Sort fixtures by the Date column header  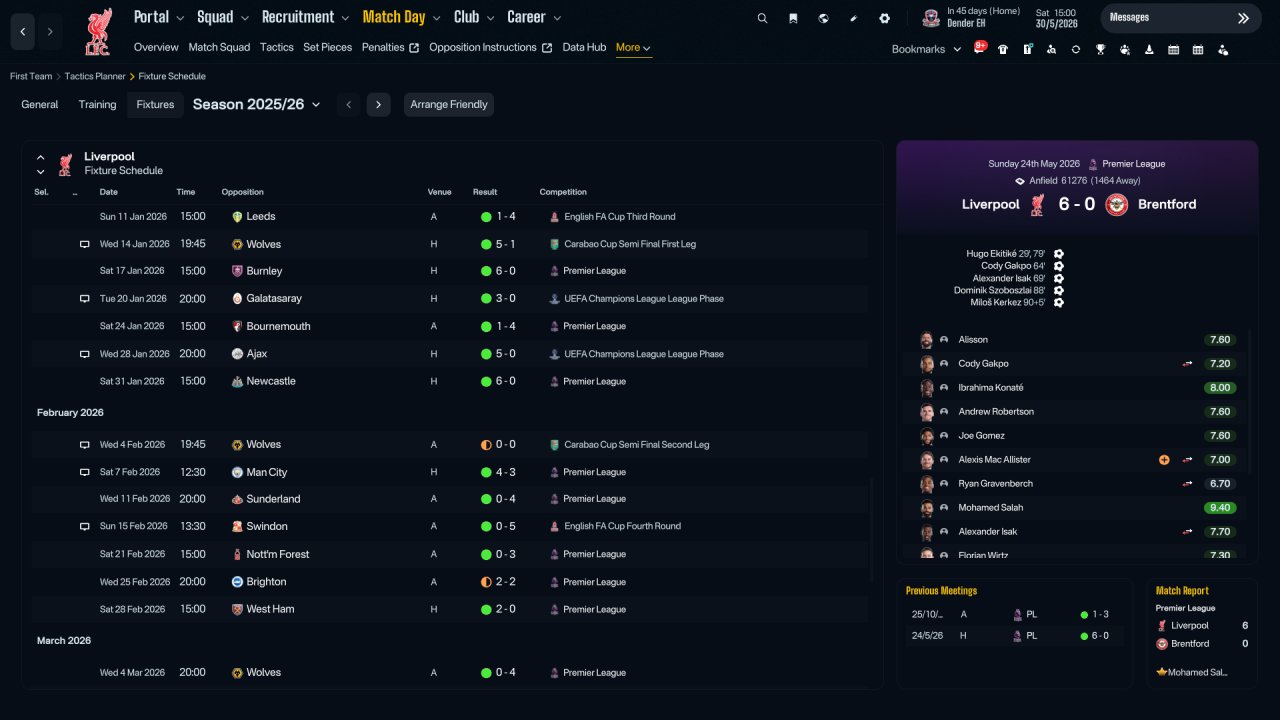pos(108,192)
